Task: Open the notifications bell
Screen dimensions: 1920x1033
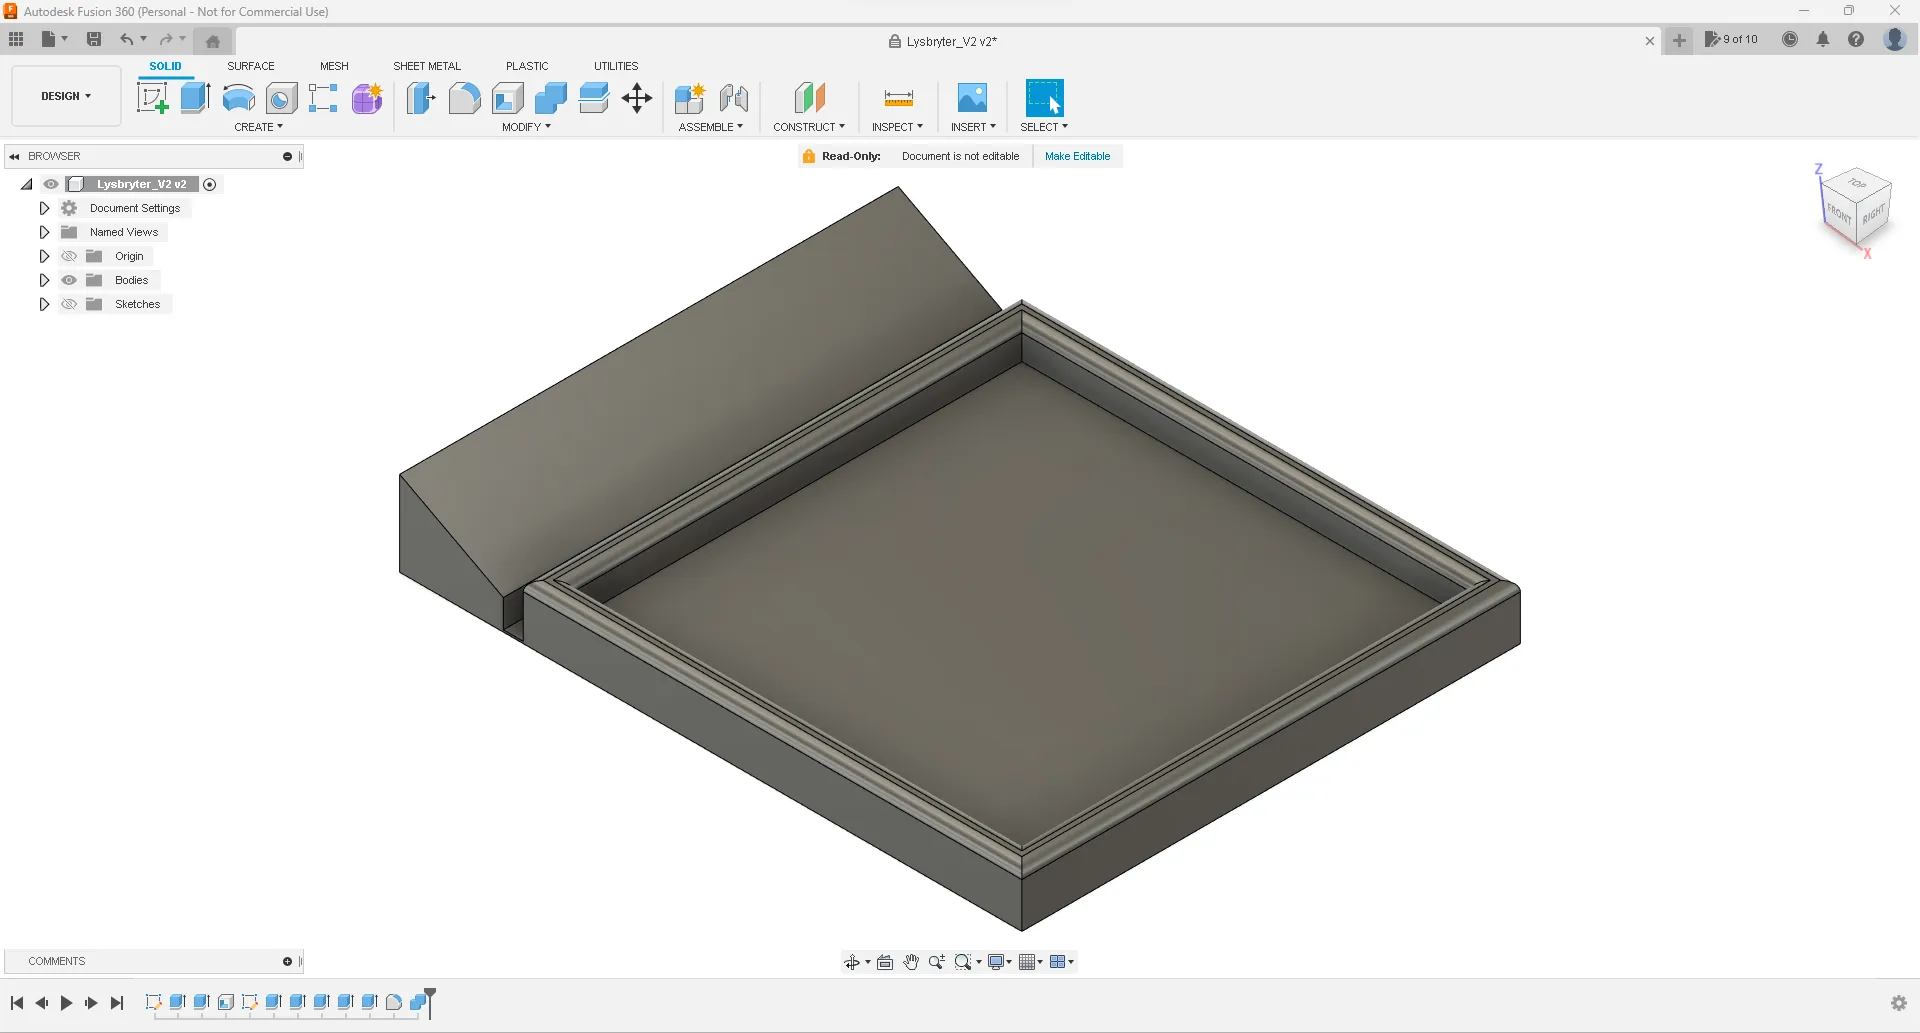Action: click(1823, 39)
